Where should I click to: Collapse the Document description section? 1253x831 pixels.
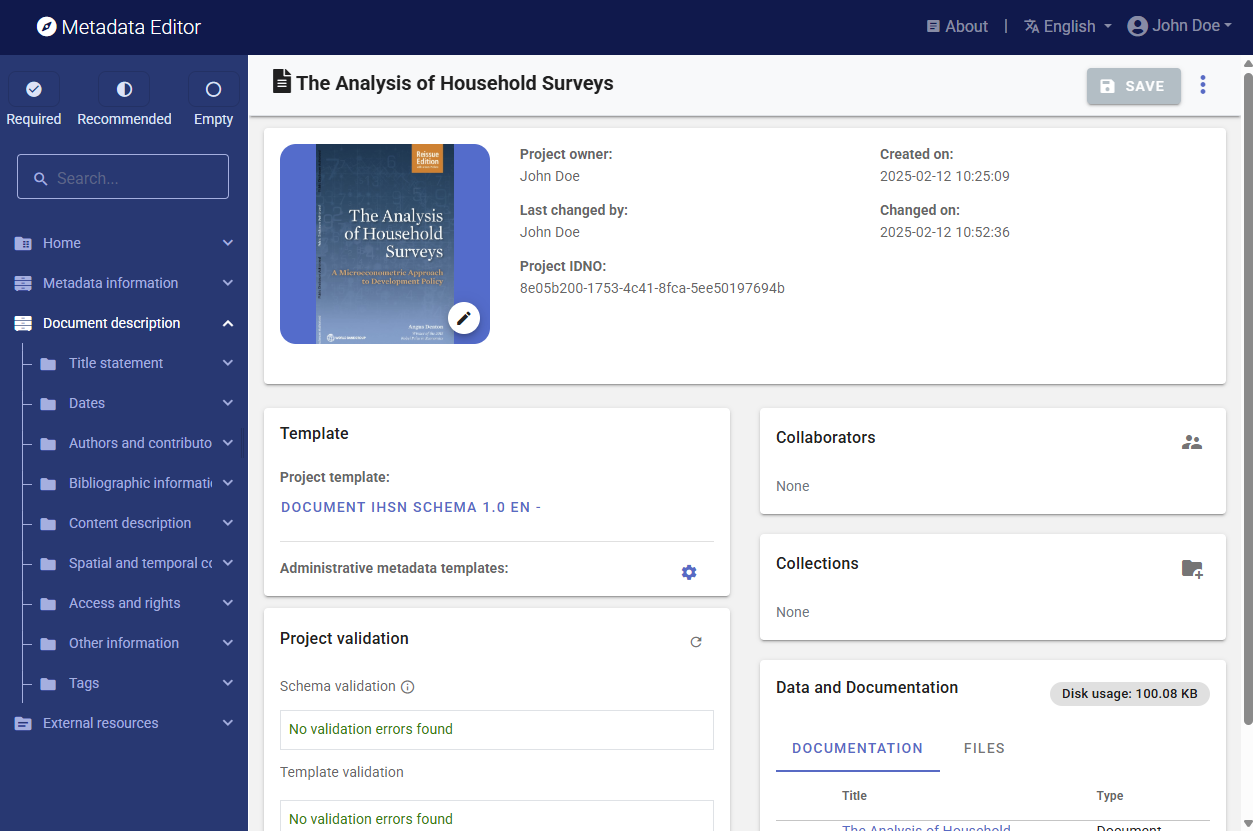(227, 323)
